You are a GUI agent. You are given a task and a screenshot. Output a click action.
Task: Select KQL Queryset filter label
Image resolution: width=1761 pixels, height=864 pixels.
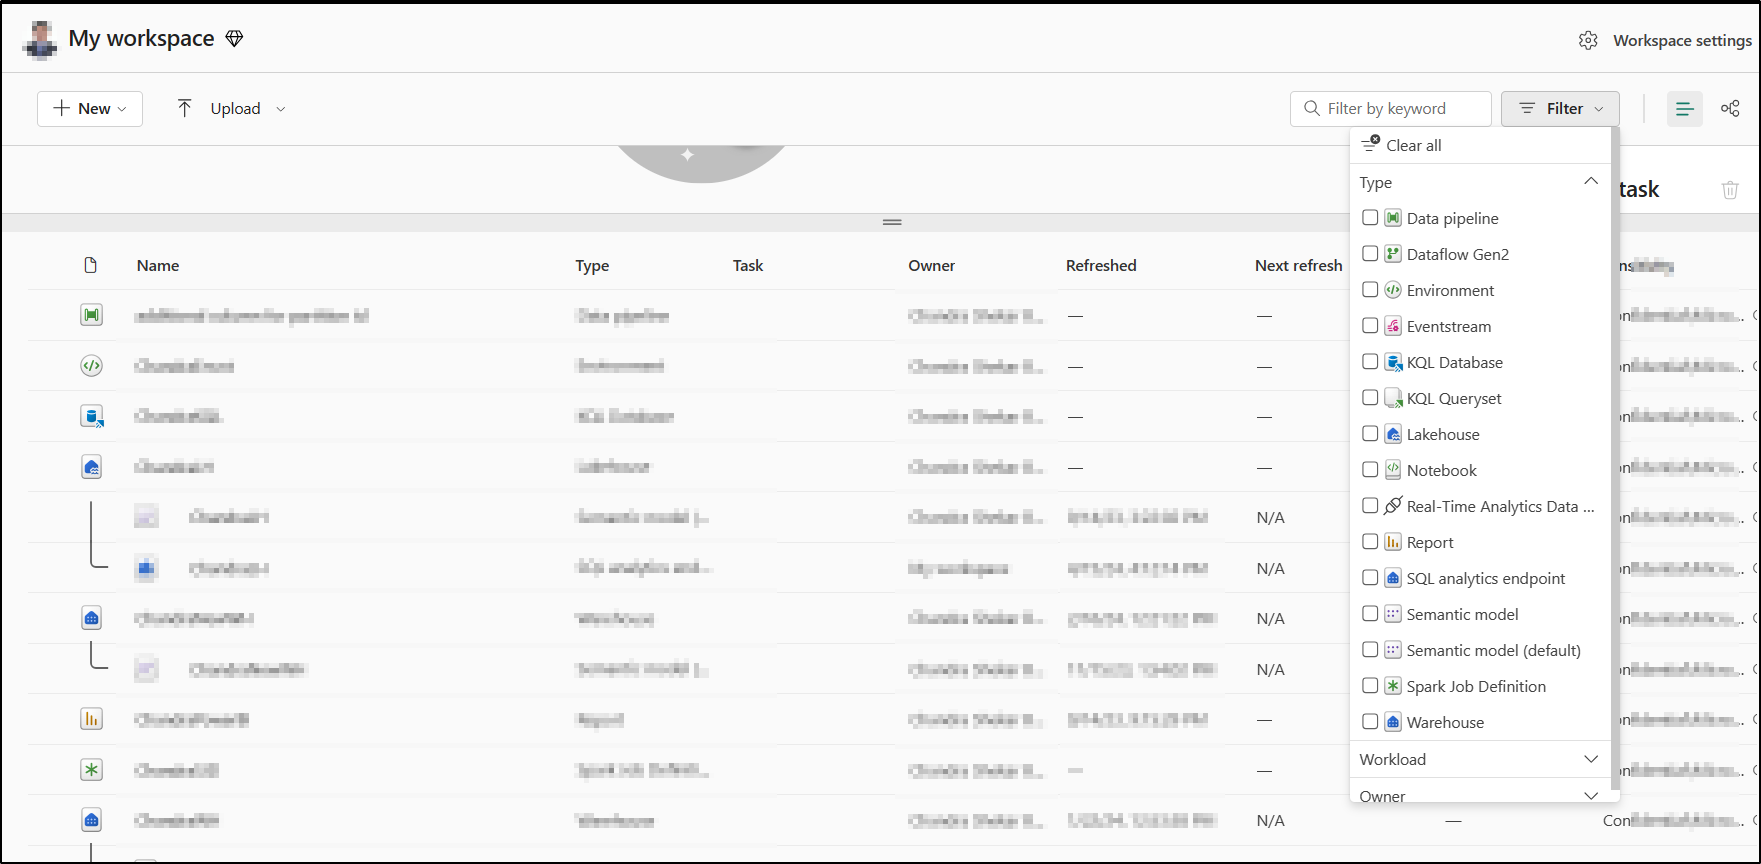click(x=1454, y=398)
